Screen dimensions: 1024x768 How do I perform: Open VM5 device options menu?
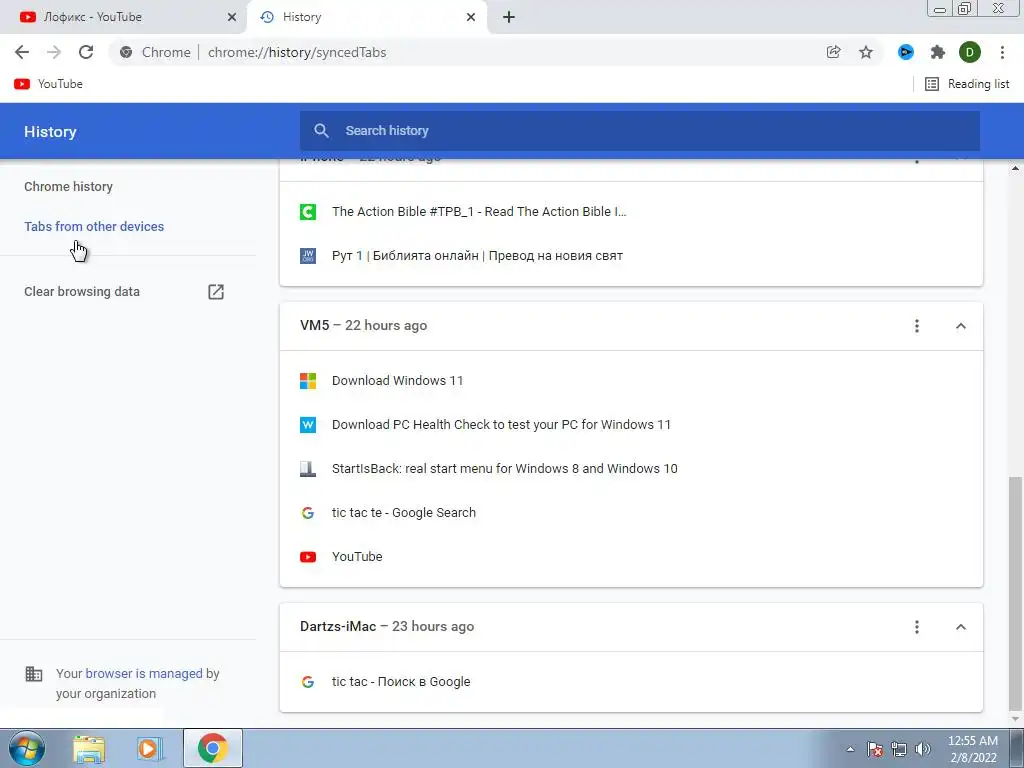point(917,326)
